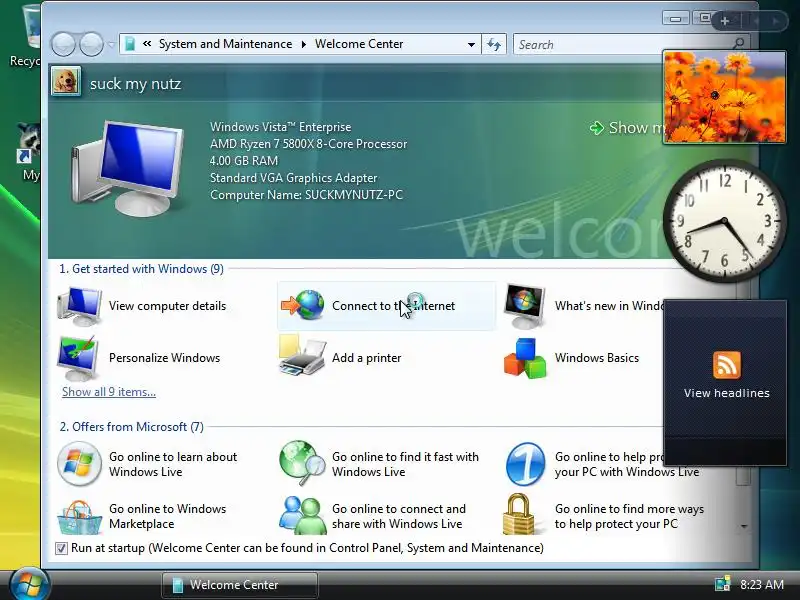
Task: Expand the breadcrumb double chevron
Action: (x=147, y=44)
